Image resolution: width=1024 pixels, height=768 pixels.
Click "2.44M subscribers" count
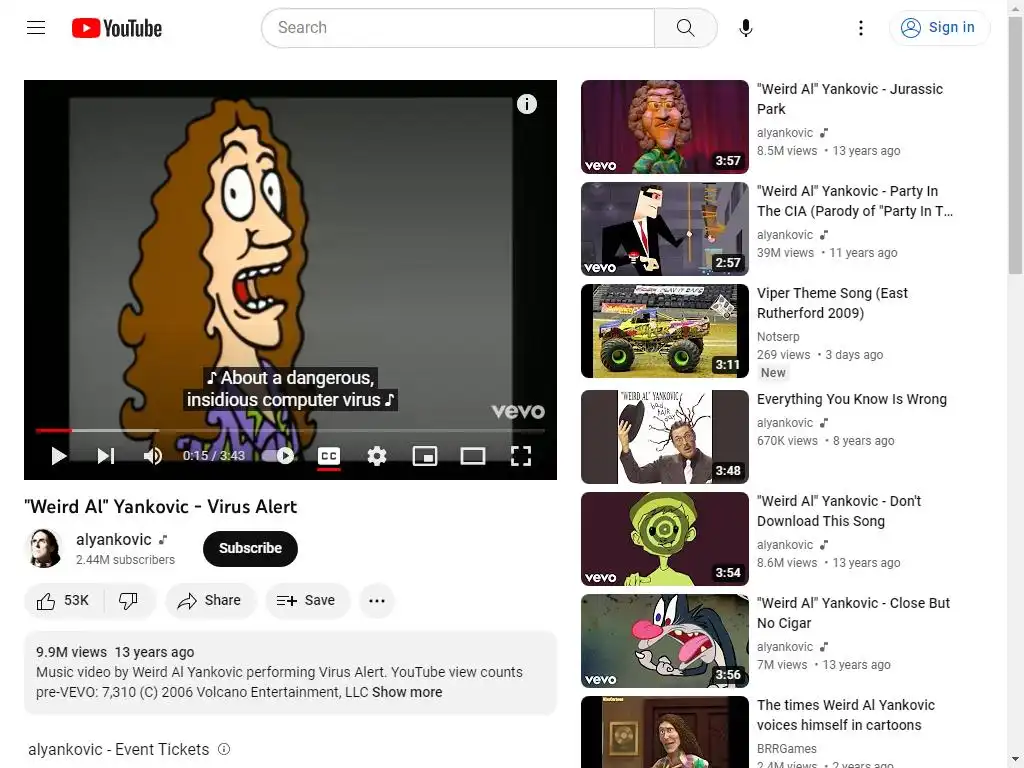point(125,560)
